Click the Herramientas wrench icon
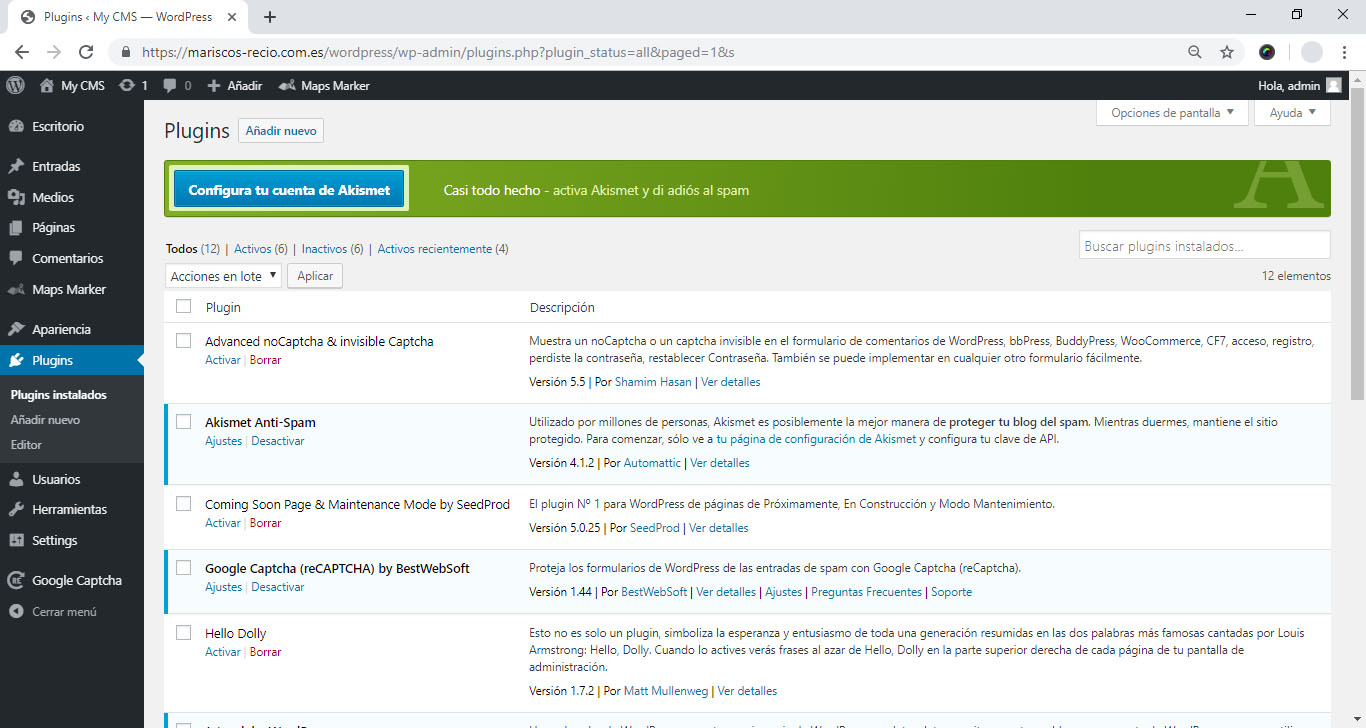Image resolution: width=1366 pixels, height=728 pixels. (x=15, y=510)
